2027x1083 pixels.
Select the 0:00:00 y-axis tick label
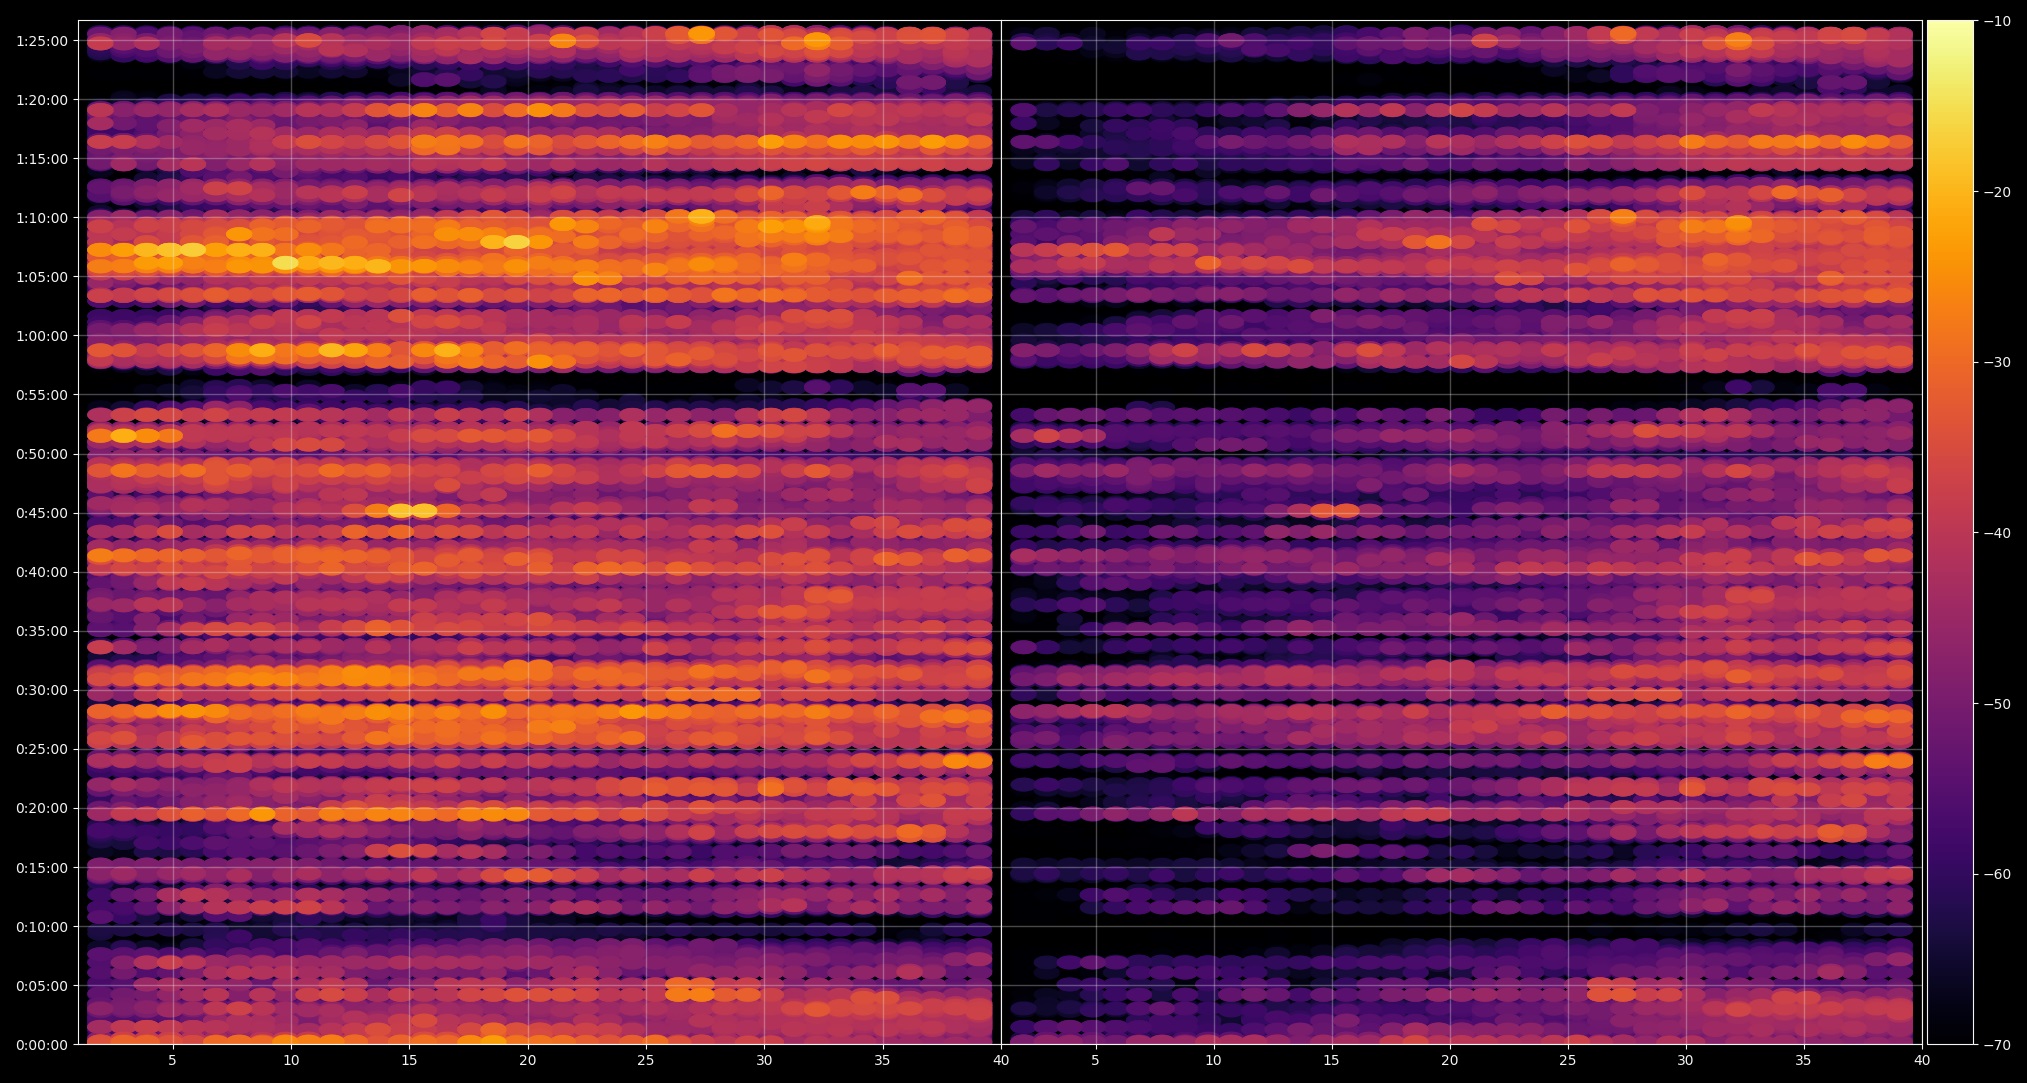[x=41, y=1045]
